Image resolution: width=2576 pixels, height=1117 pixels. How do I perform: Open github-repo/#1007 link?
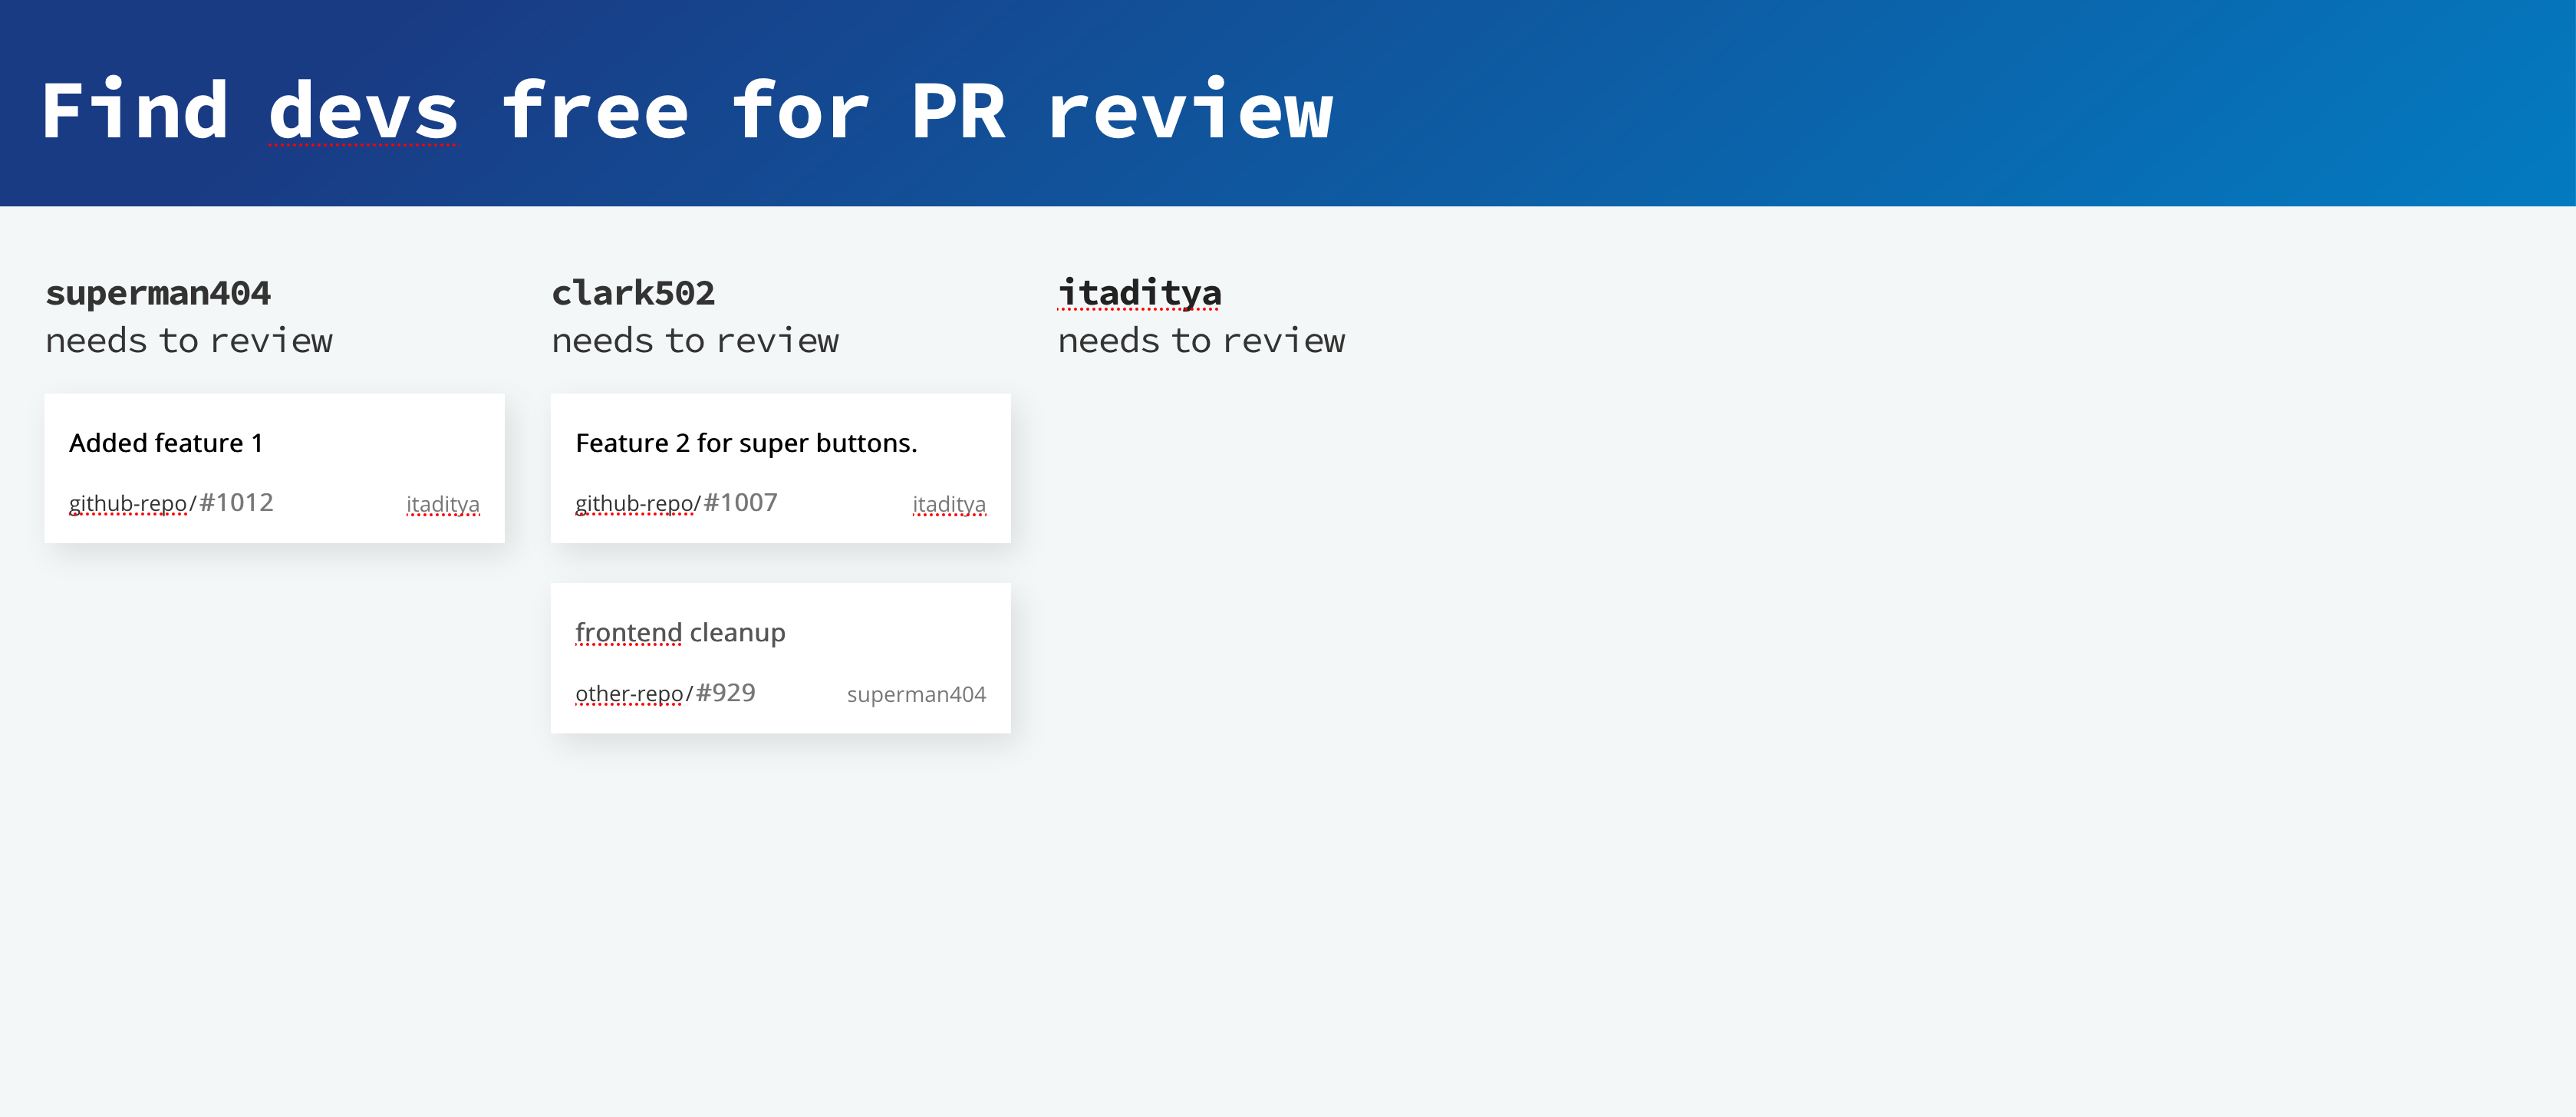pyautogui.click(x=676, y=503)
